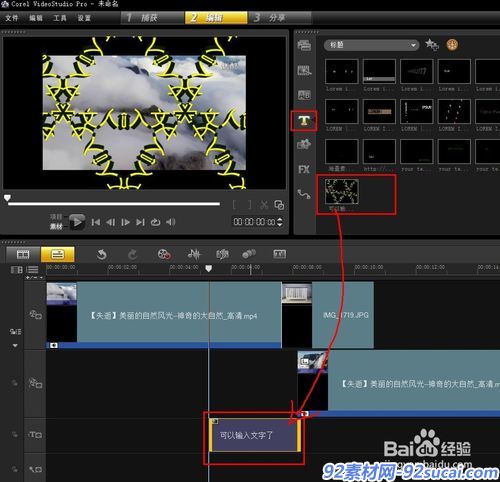
Task: Click the Mark-out right bracket button
Action: tap(250, 205)
